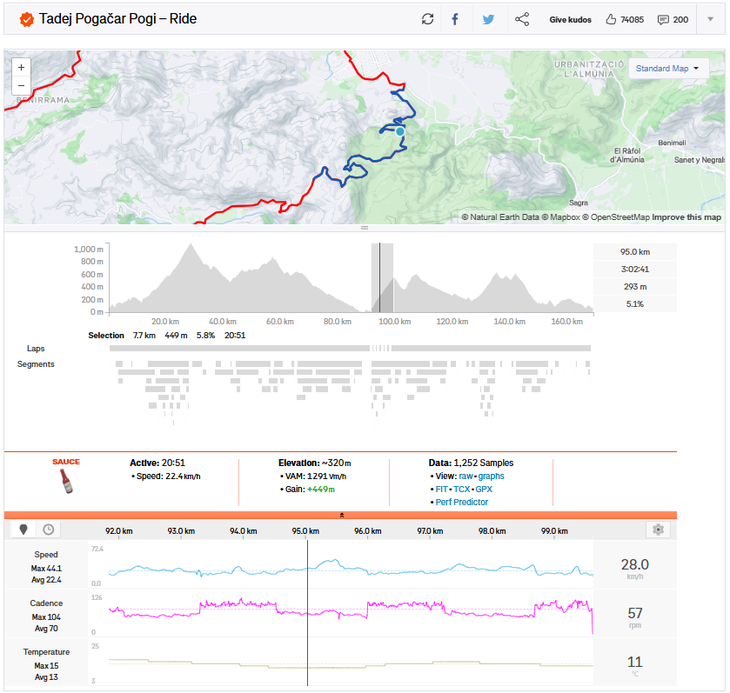The height and width of the screenshot is (693, 730).
Task: Click the 28.0 km/h speed value
Action: [635, 565]
